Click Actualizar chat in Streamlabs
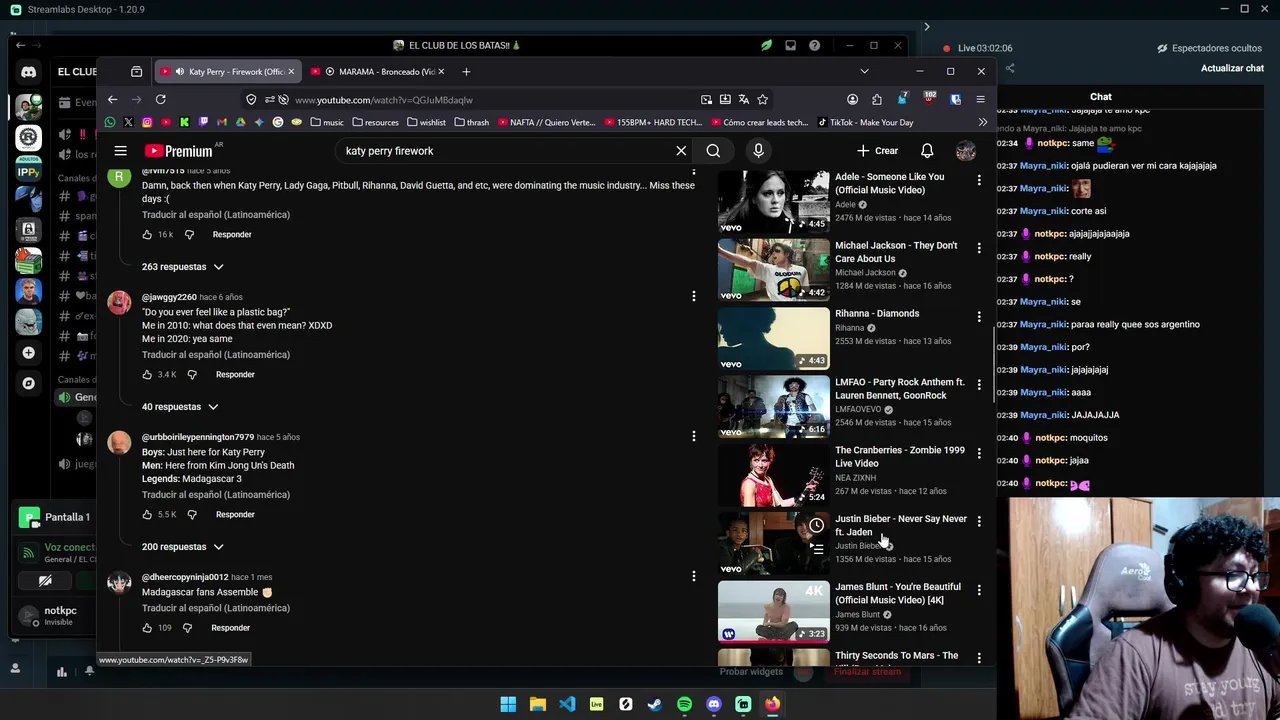The height and width of the screenshot is (720, 1280). pyautogui.click(x=1232, y=68)
